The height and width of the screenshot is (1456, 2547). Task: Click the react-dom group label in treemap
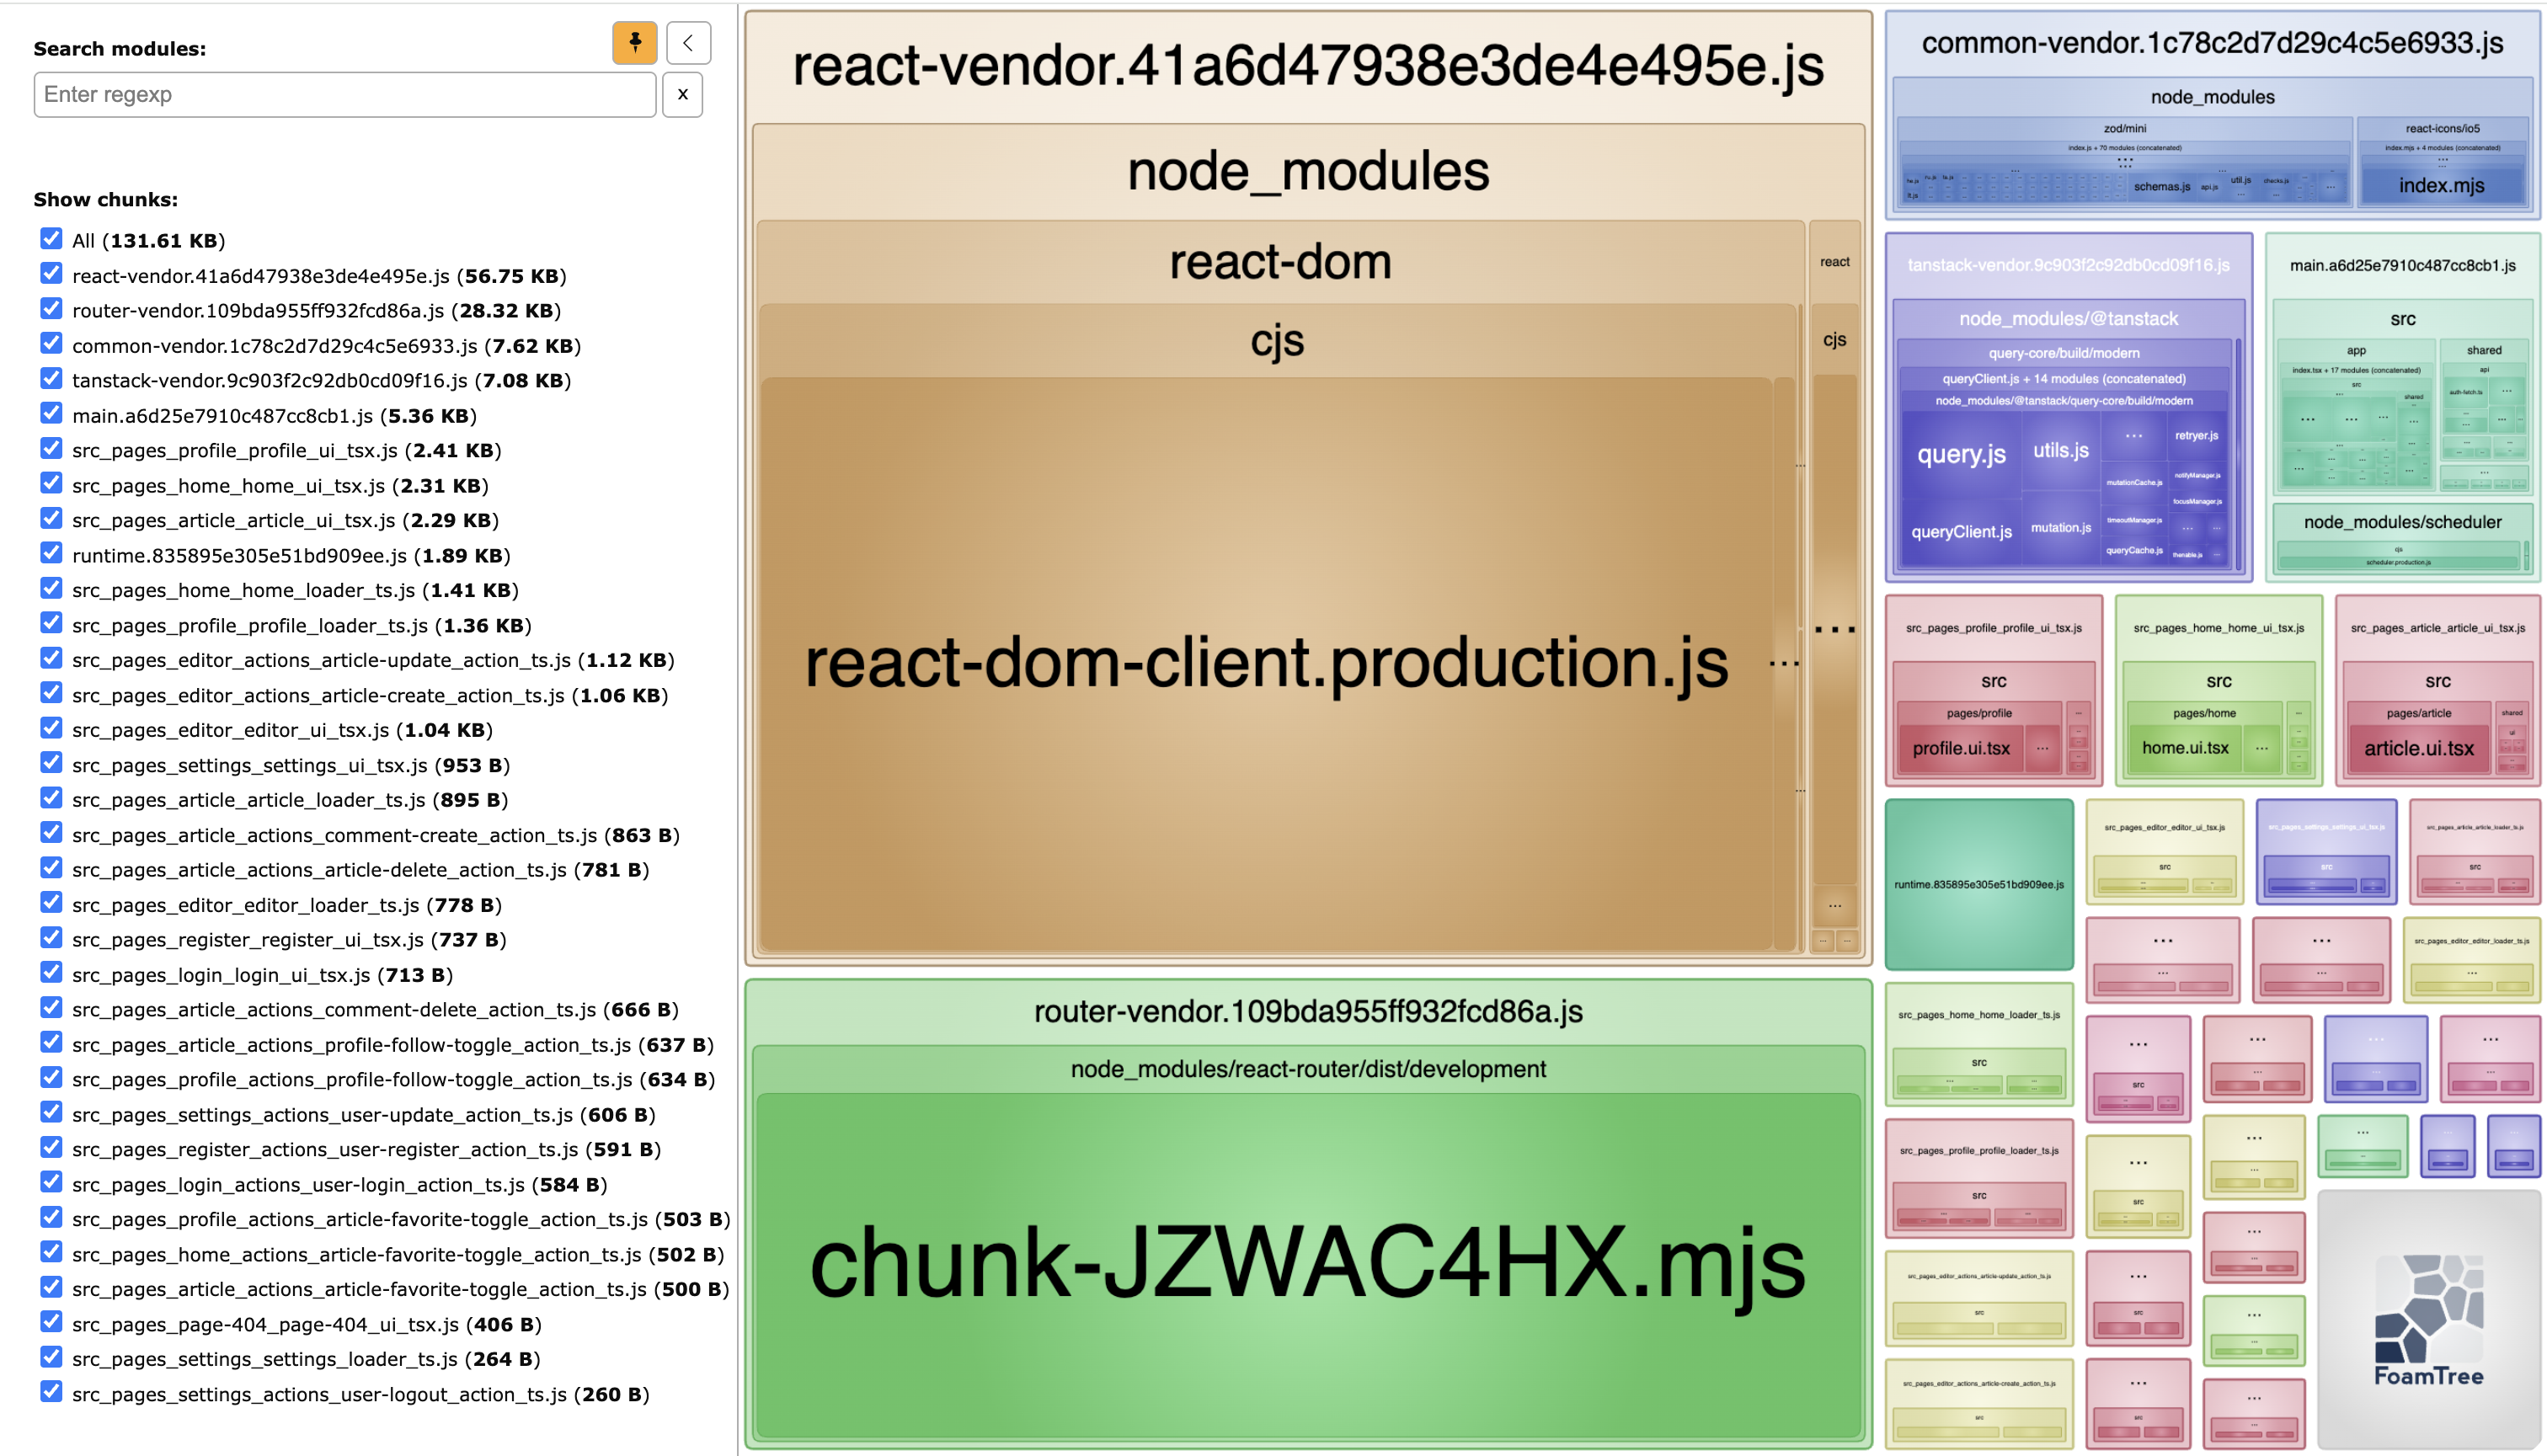1280,262
